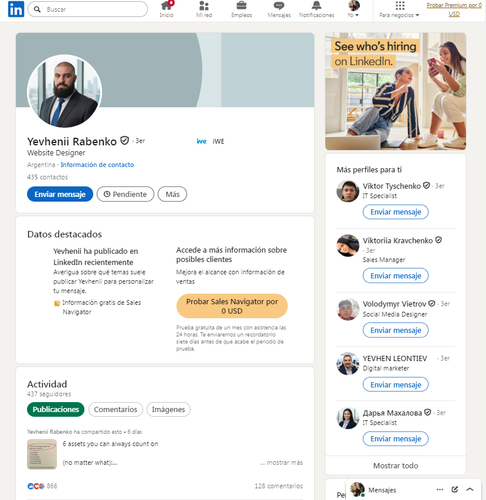Click 437 seguidores text

(49, 394)
